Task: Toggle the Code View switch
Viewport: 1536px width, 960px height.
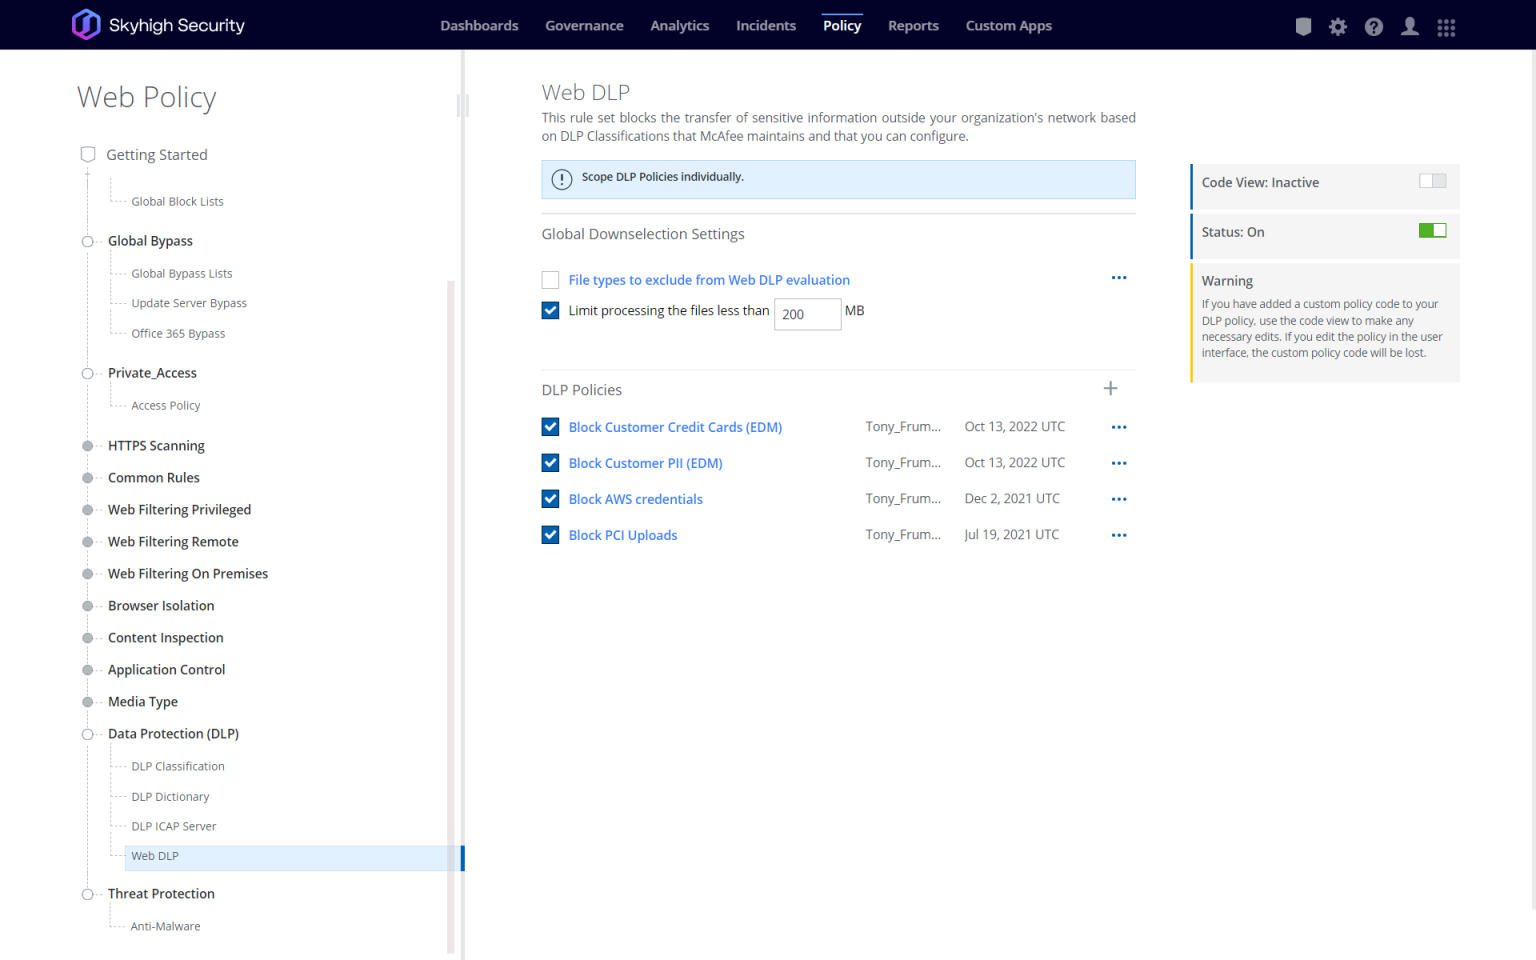Action: point(1432,181)
